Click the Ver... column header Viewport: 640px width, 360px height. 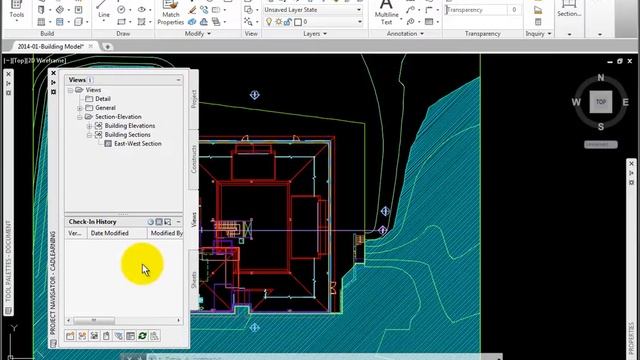tap(76, 233)
